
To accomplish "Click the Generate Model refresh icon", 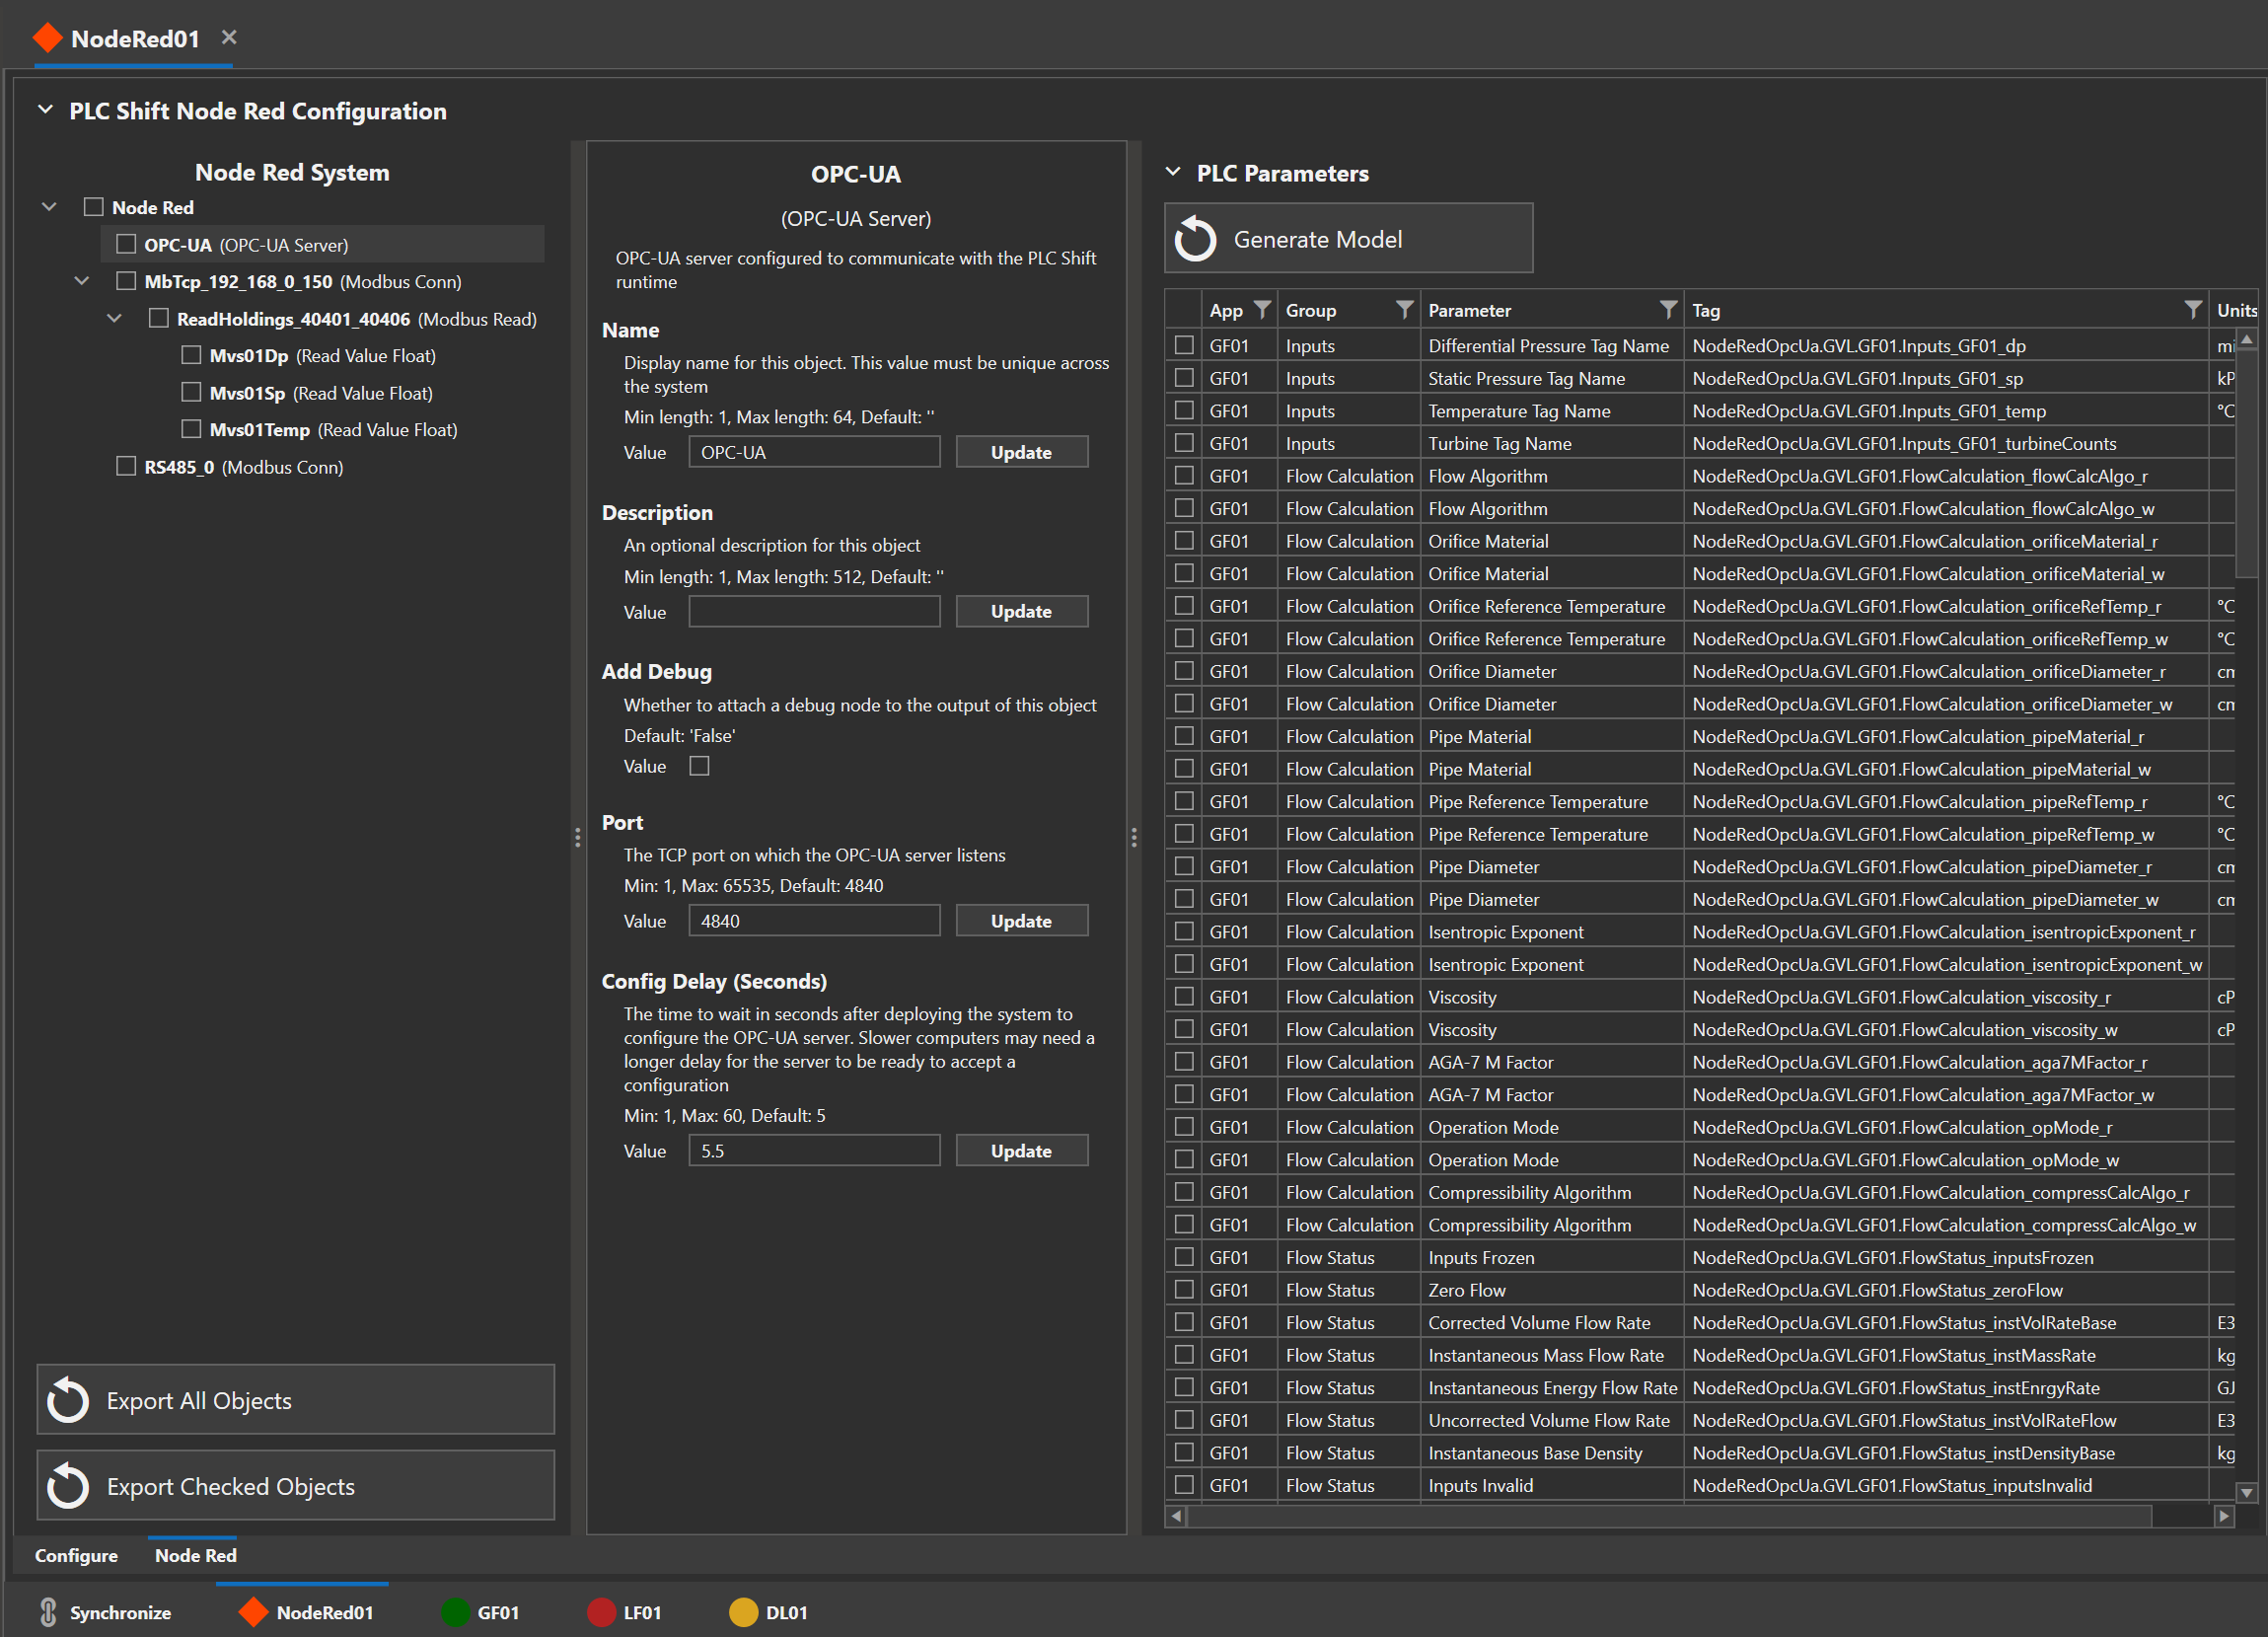I will coord(1195,239).
